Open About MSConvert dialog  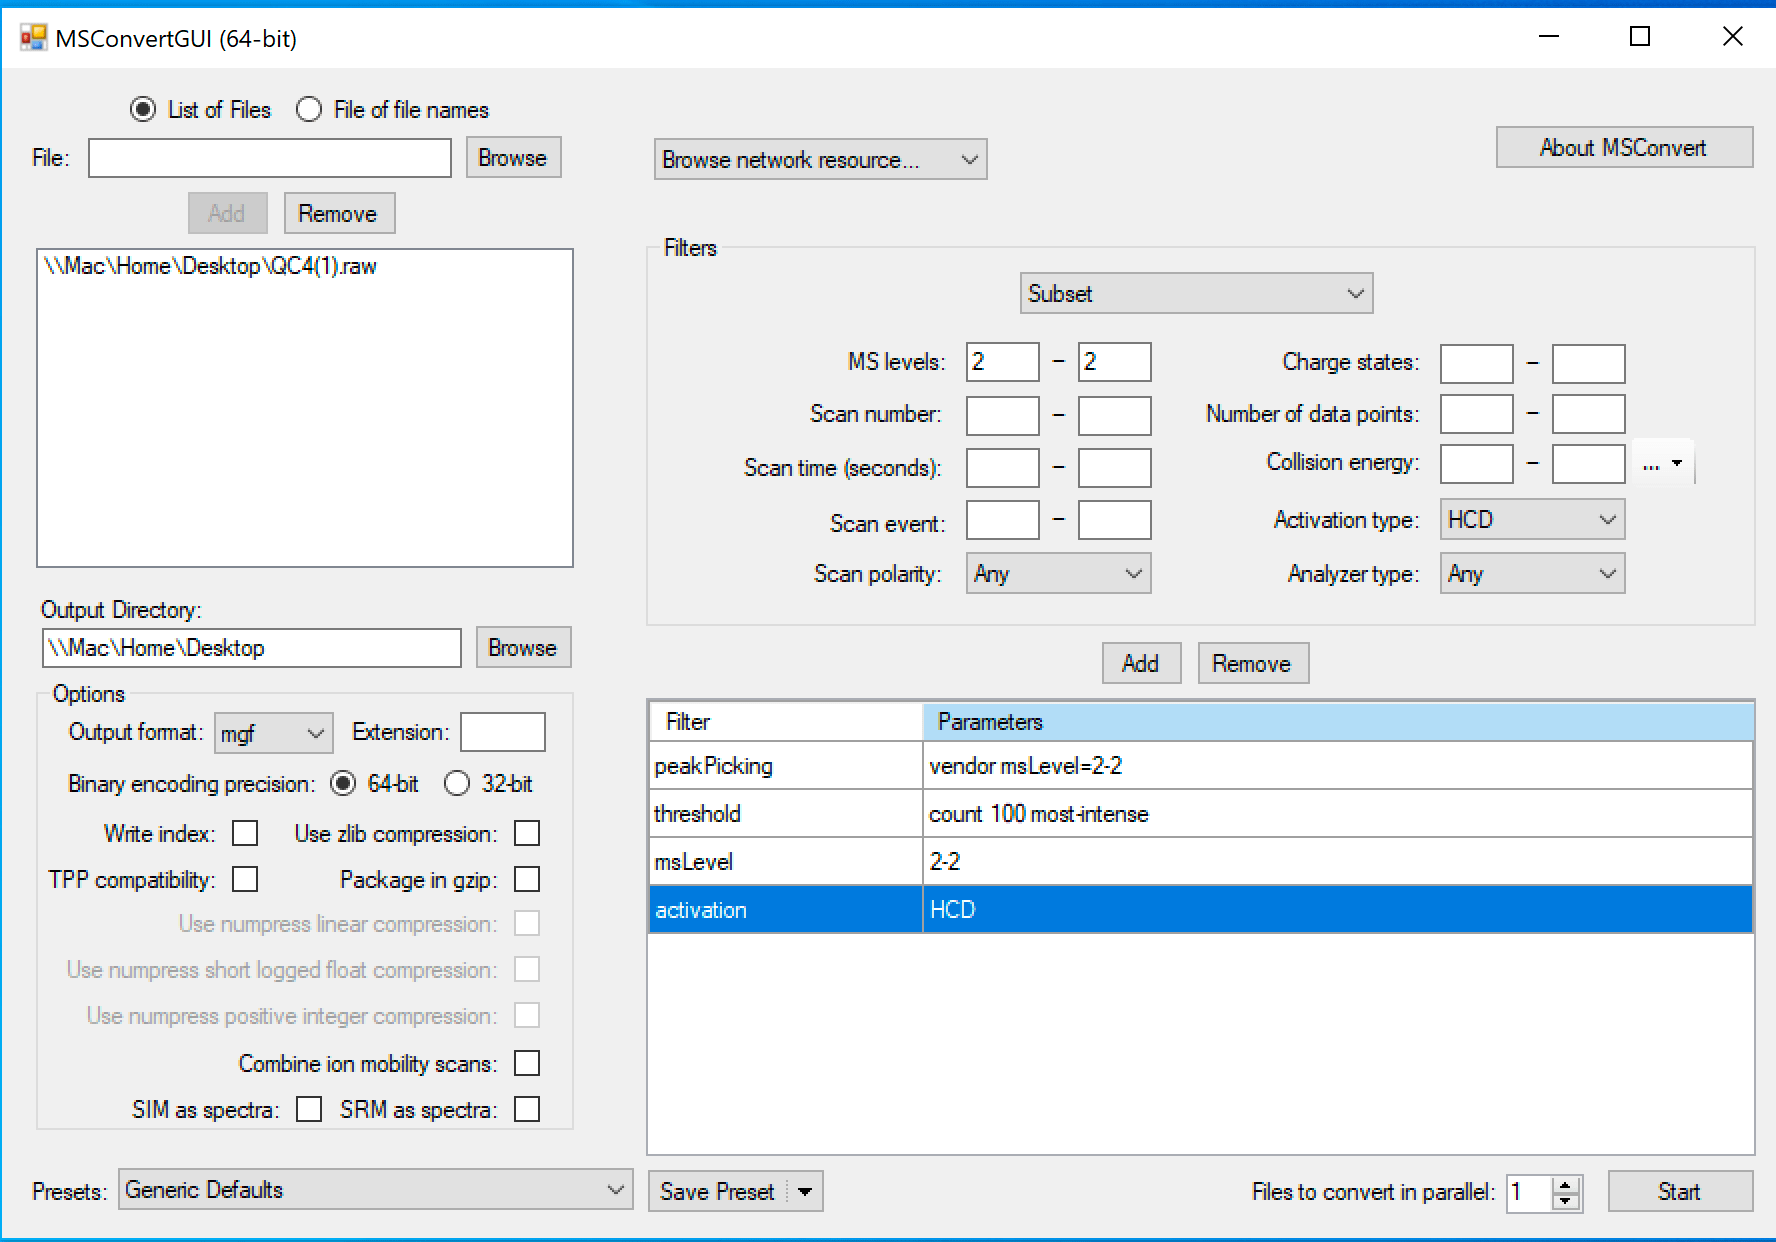click(x=1624, y=148)
